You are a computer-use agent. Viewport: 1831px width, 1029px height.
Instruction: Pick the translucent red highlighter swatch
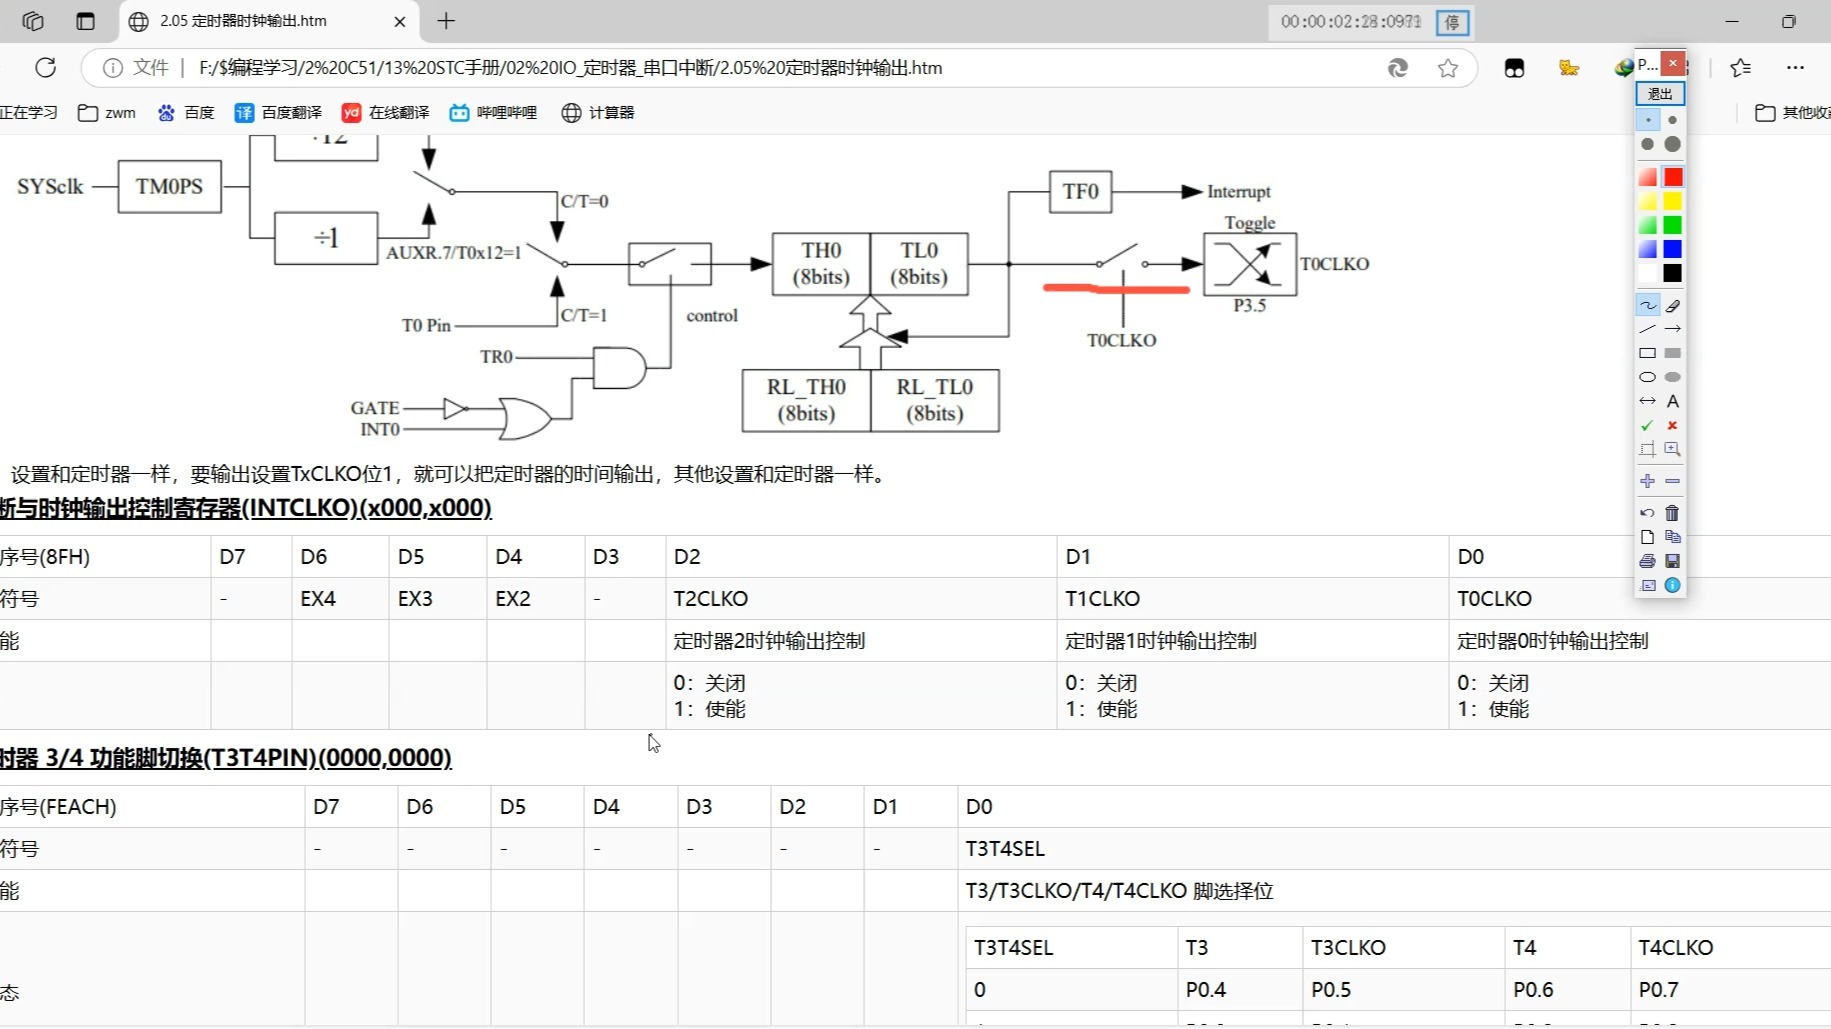point(1648,177)
